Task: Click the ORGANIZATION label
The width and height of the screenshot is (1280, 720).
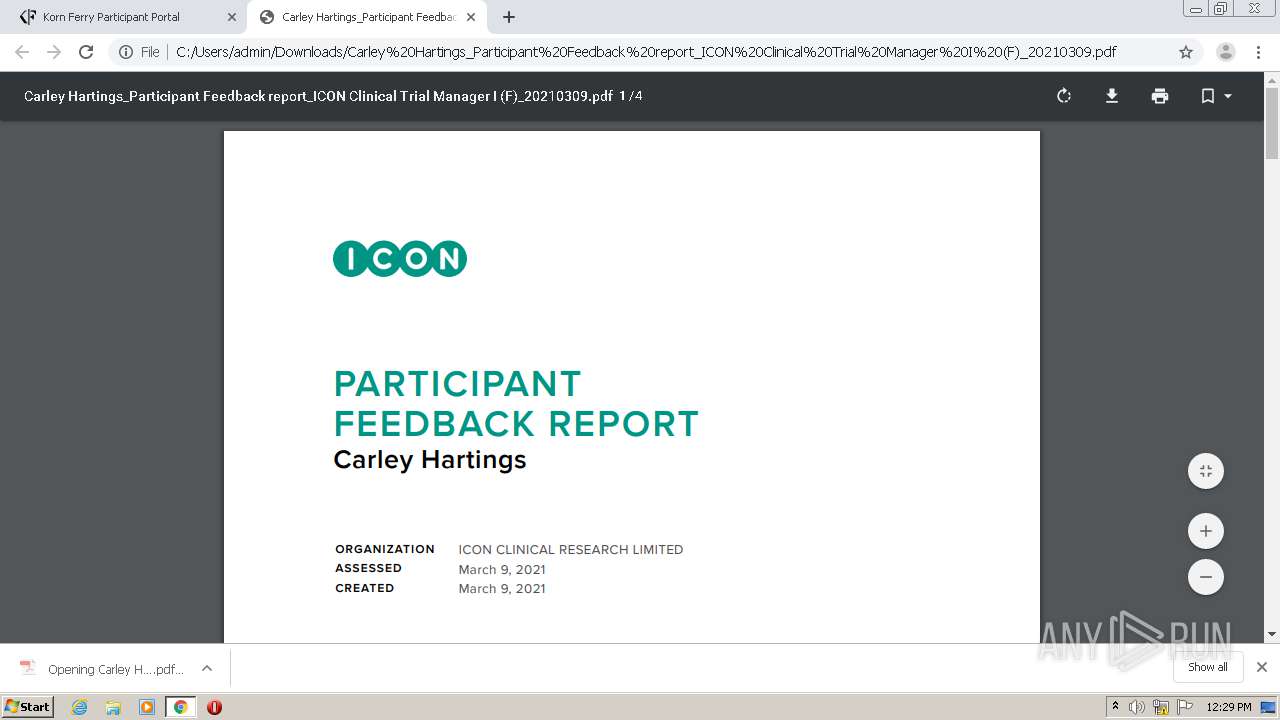Action: [385, 549]
